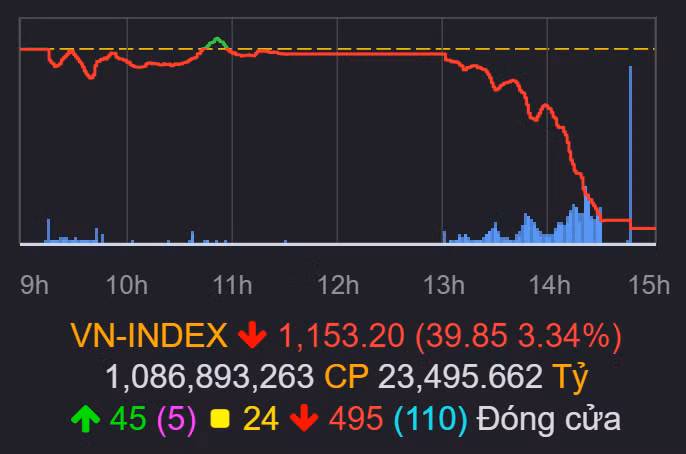Click the red down arrow beside VN-INDEX
The width and height of the screenshot is (686, 454).
tap(252, 335)
